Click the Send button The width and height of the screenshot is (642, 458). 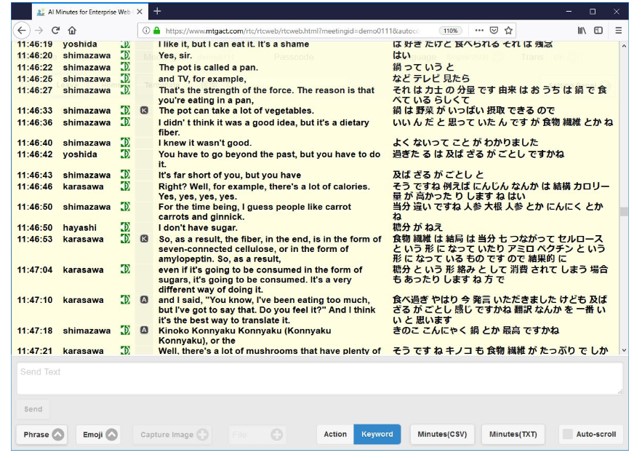coord(33,409)
